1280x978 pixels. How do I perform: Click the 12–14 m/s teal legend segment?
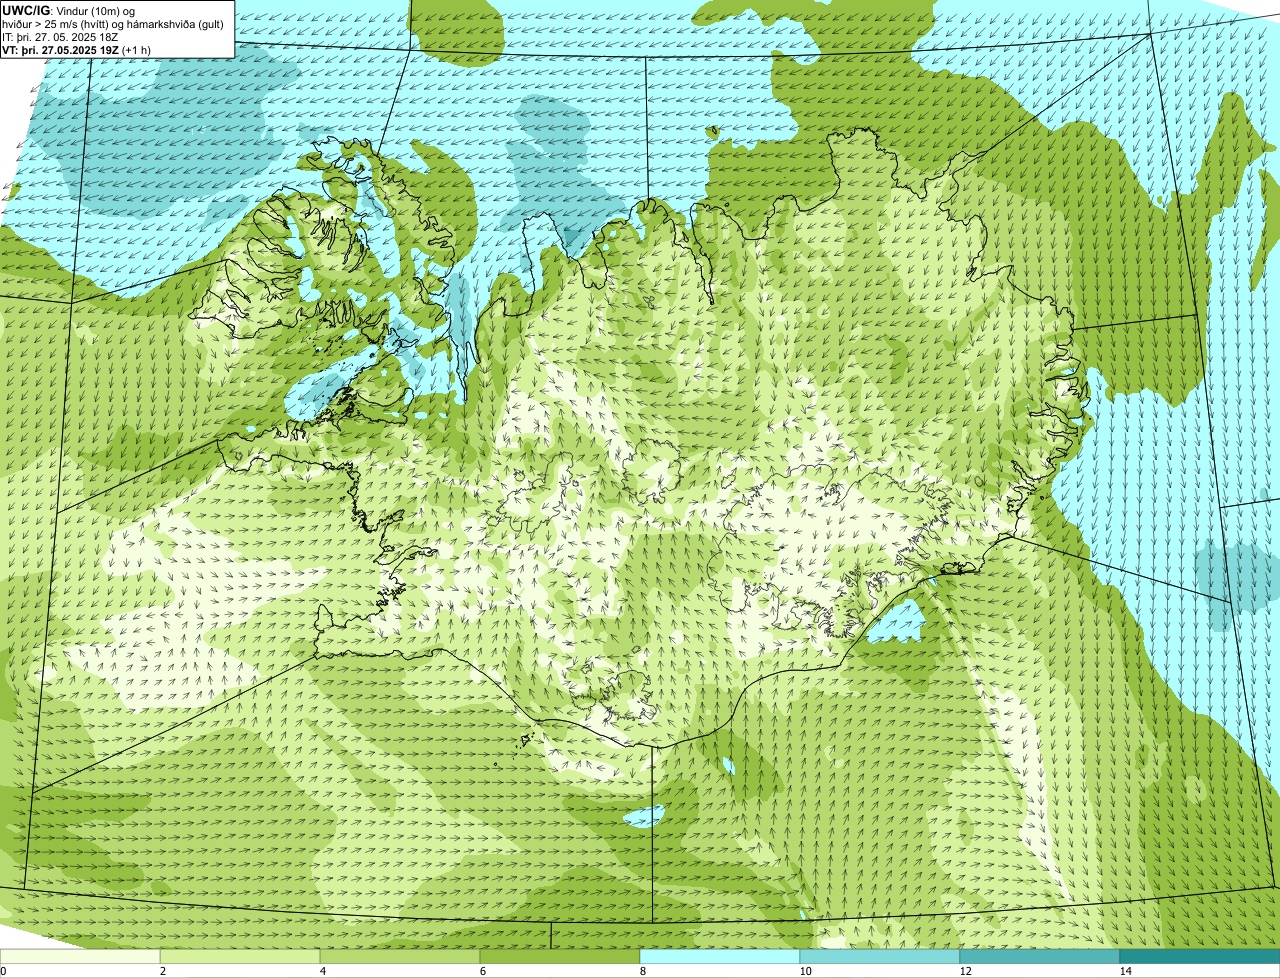(1040, 956)
